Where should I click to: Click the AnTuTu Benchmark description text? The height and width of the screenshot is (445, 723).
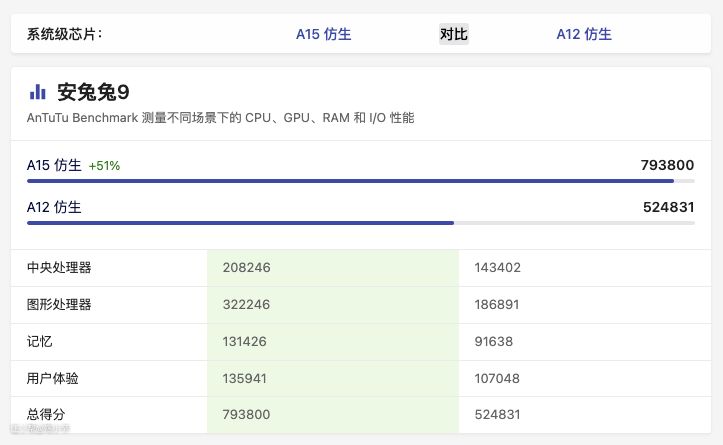pyautogui.click(x=220, y=118)
